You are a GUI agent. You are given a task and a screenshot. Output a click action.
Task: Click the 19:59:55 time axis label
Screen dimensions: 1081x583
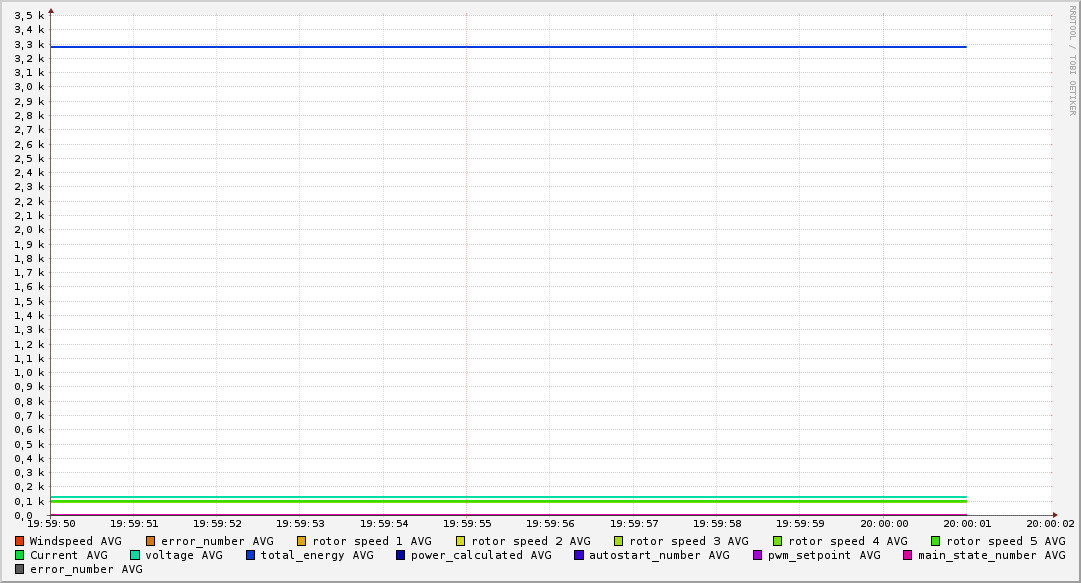click(467, 523)
